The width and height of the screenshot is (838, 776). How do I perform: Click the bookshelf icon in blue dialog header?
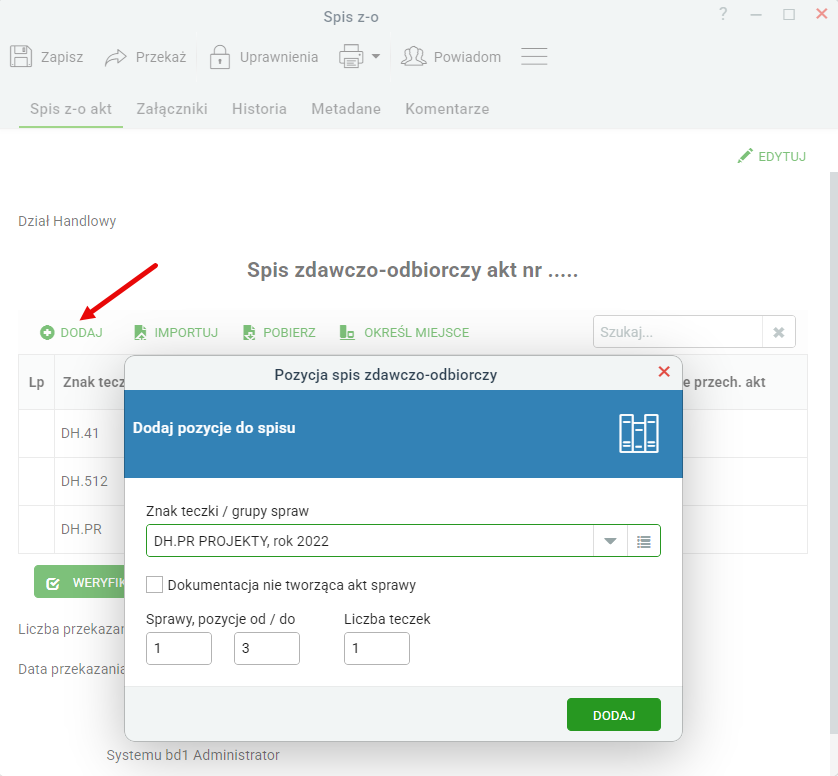coord(639,433)
